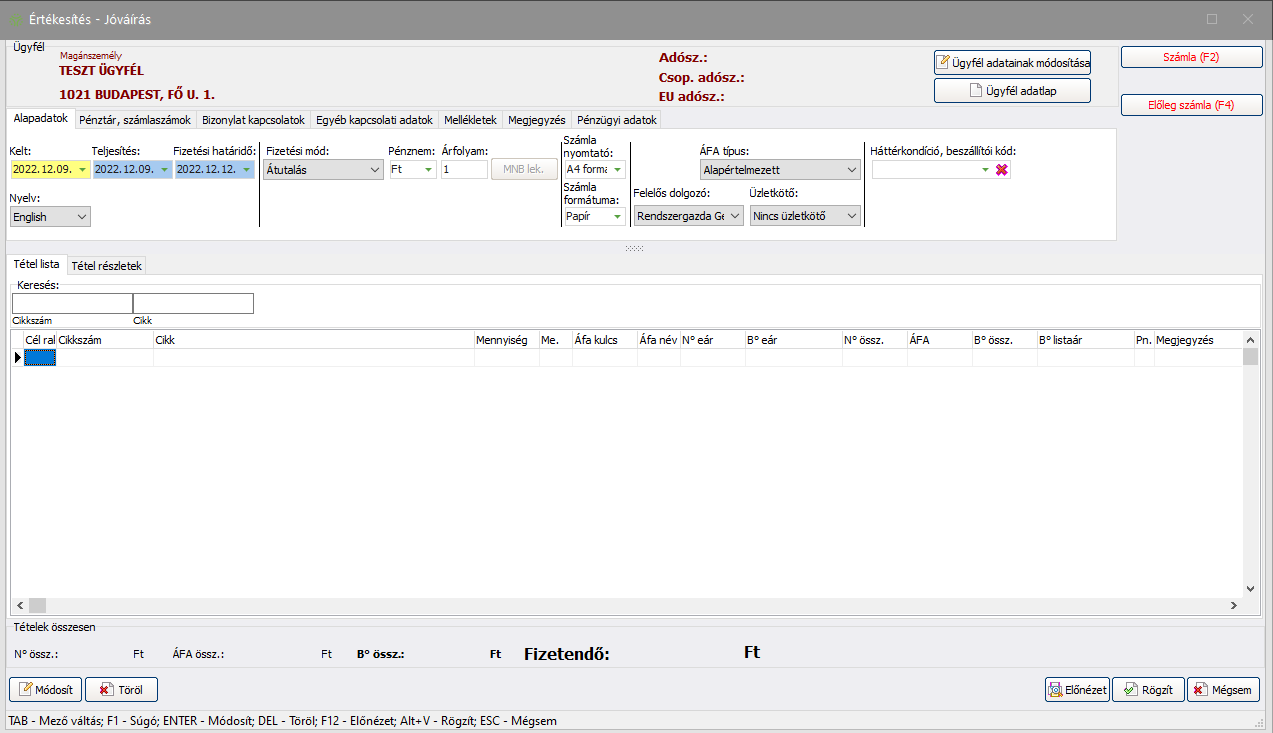Click the Cikkszám search input field
1273x733 pixels.
[x=72, y=304]
